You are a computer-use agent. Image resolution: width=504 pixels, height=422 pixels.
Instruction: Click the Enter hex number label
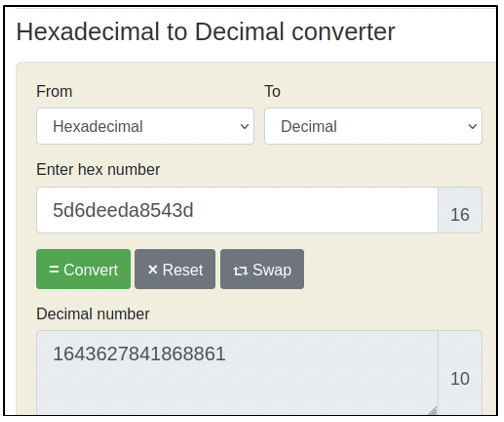click(x=98, y=169)
